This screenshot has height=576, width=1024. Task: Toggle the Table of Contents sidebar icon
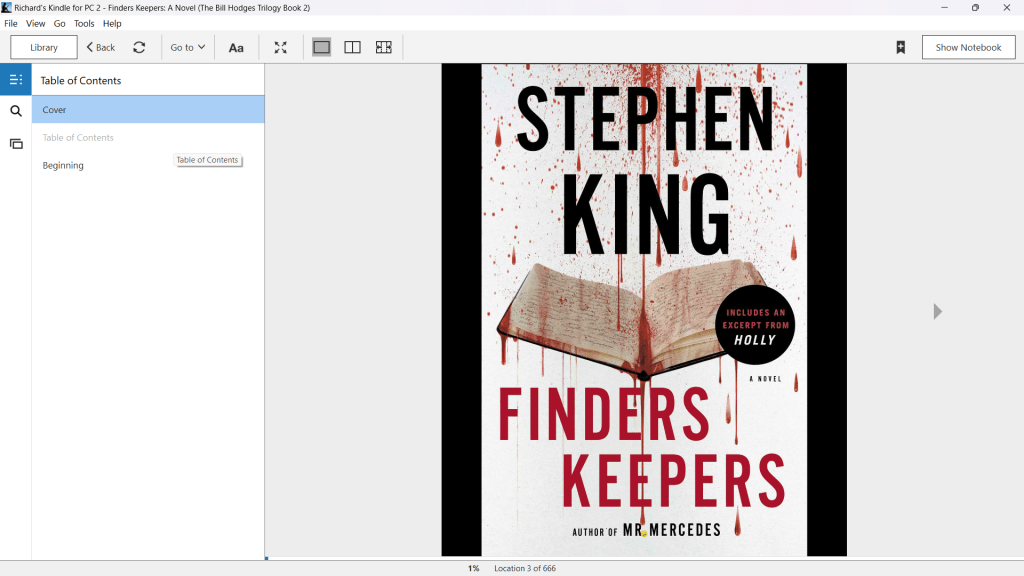(x=16, y=80)
